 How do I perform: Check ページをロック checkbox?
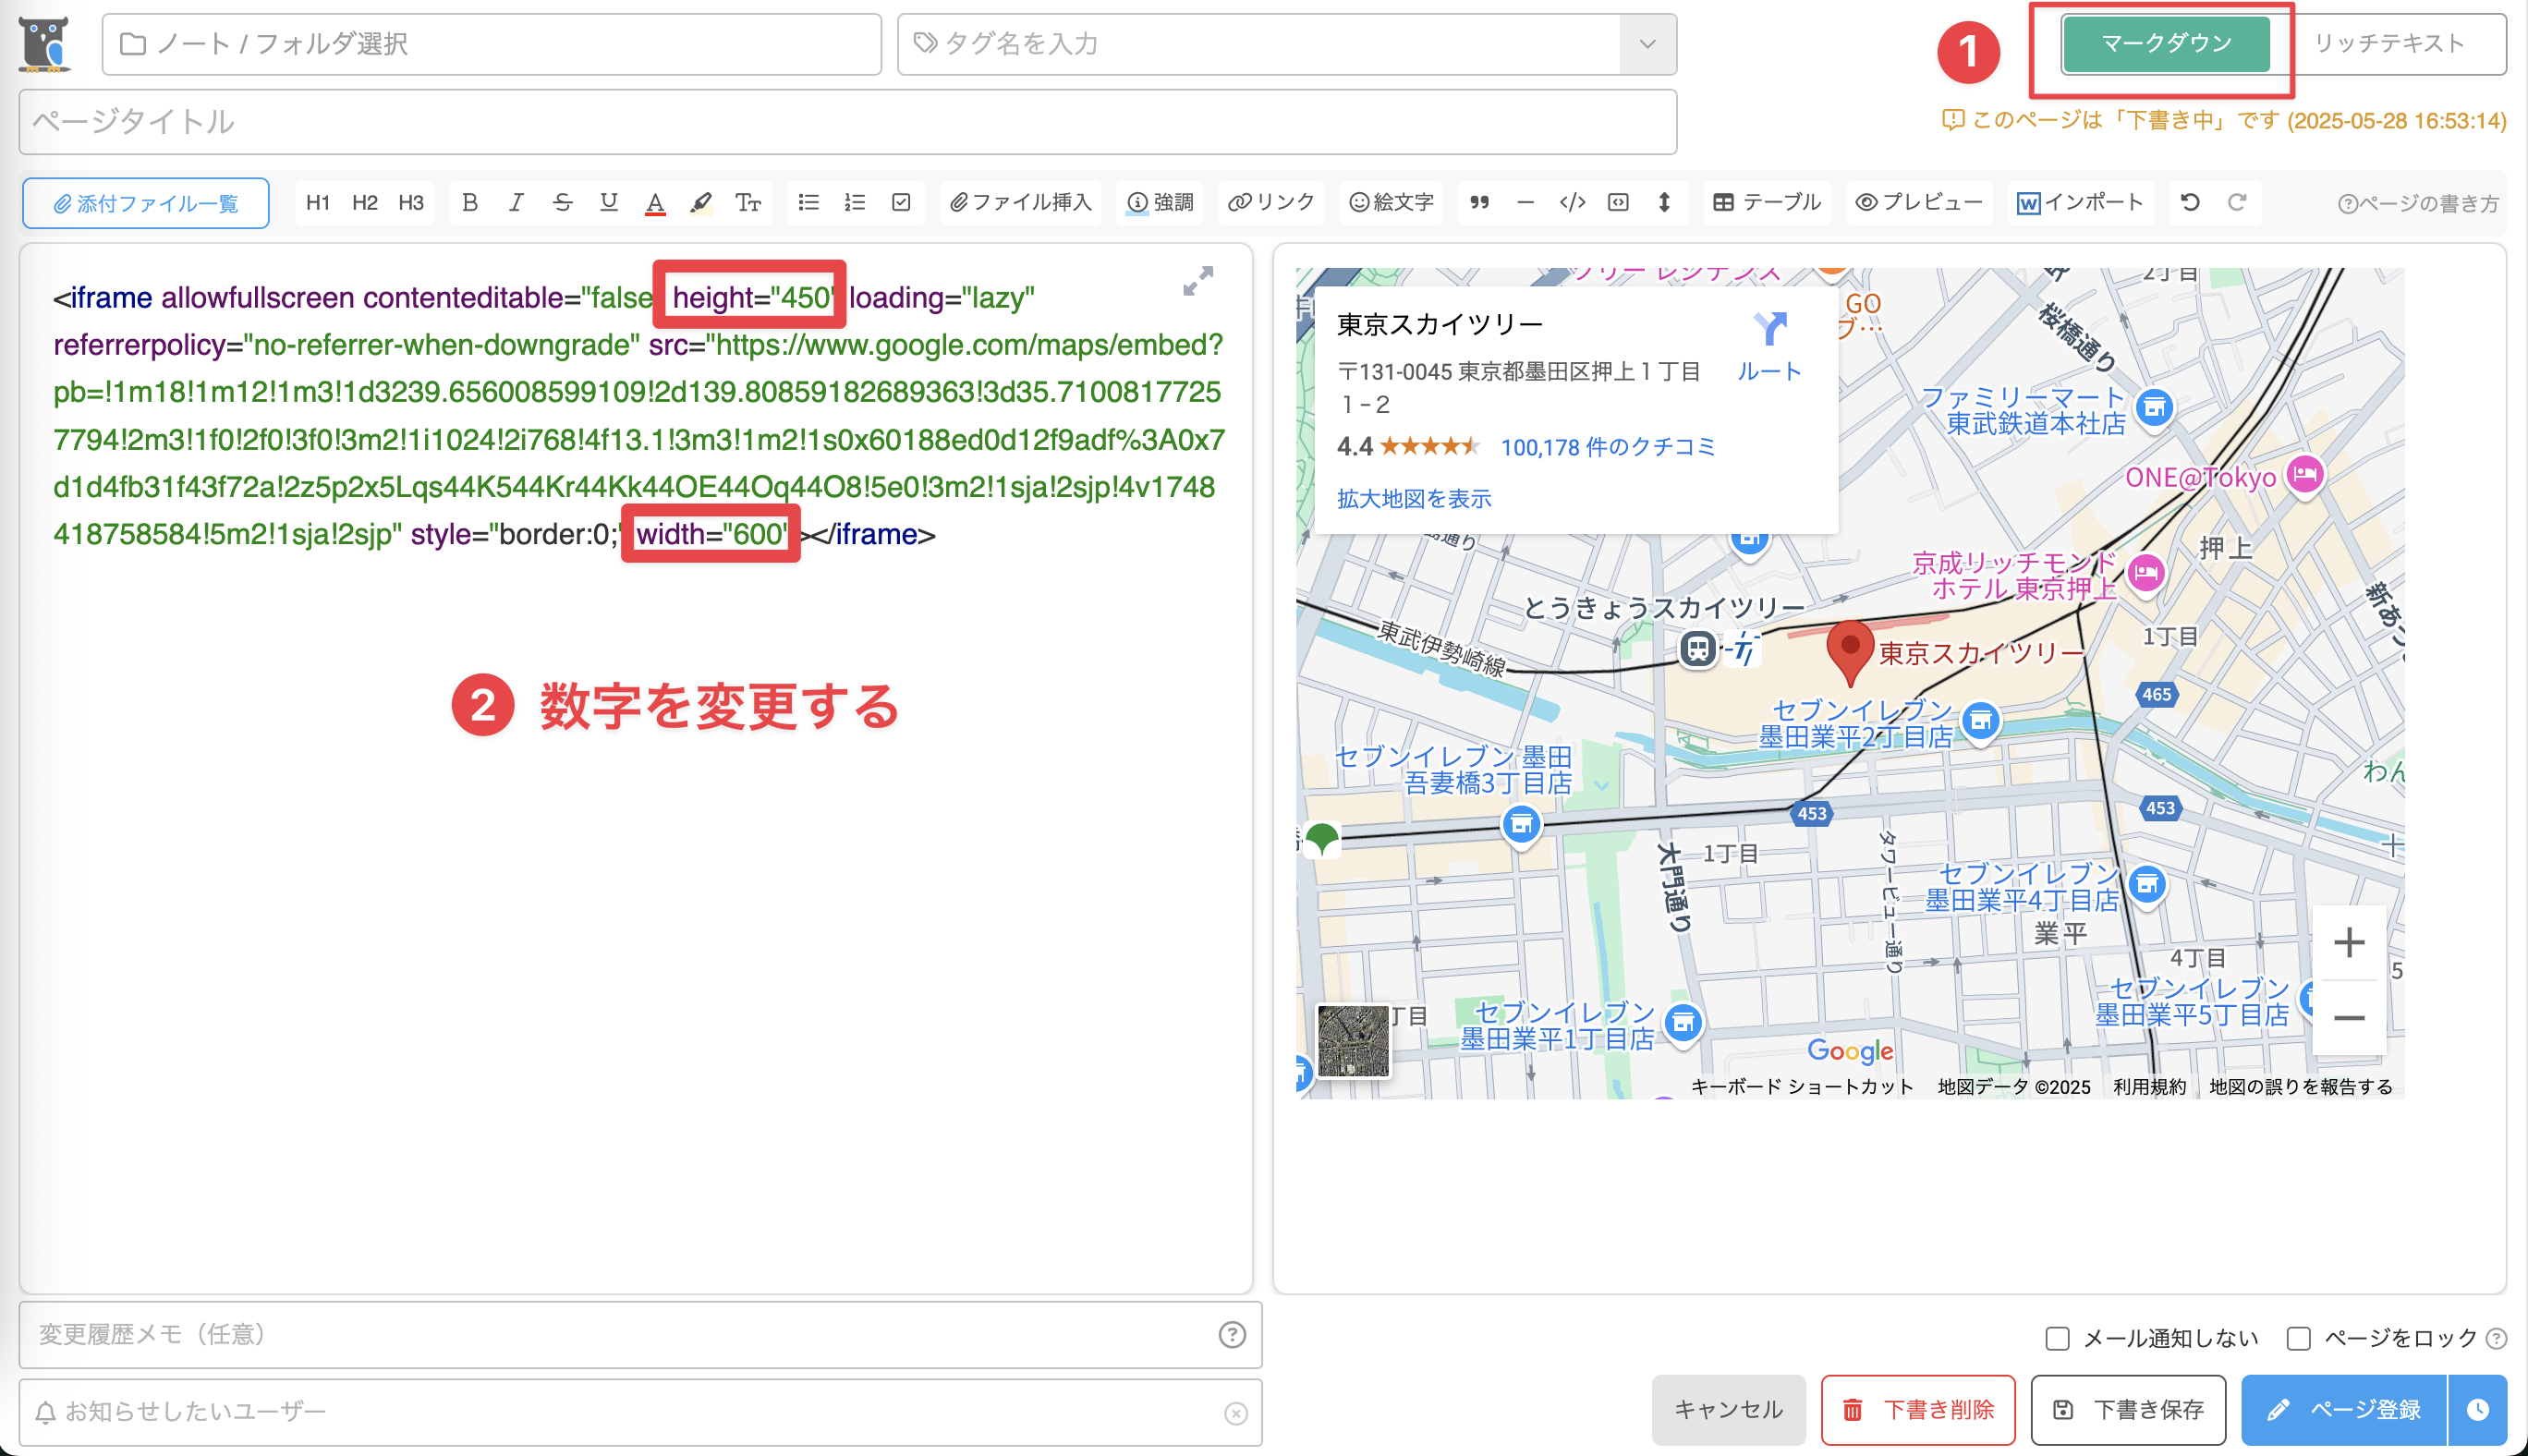(x=2299, y=1339)
